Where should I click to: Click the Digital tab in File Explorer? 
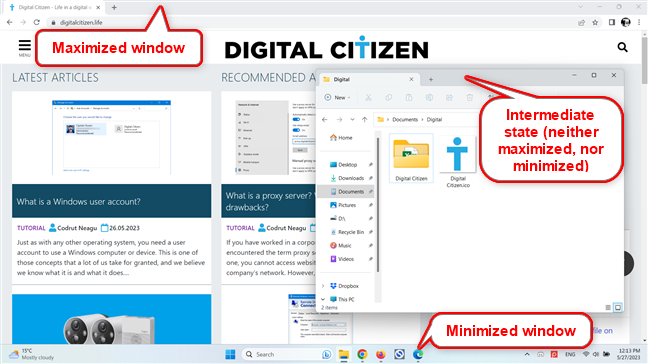click(x=369, y=79)
